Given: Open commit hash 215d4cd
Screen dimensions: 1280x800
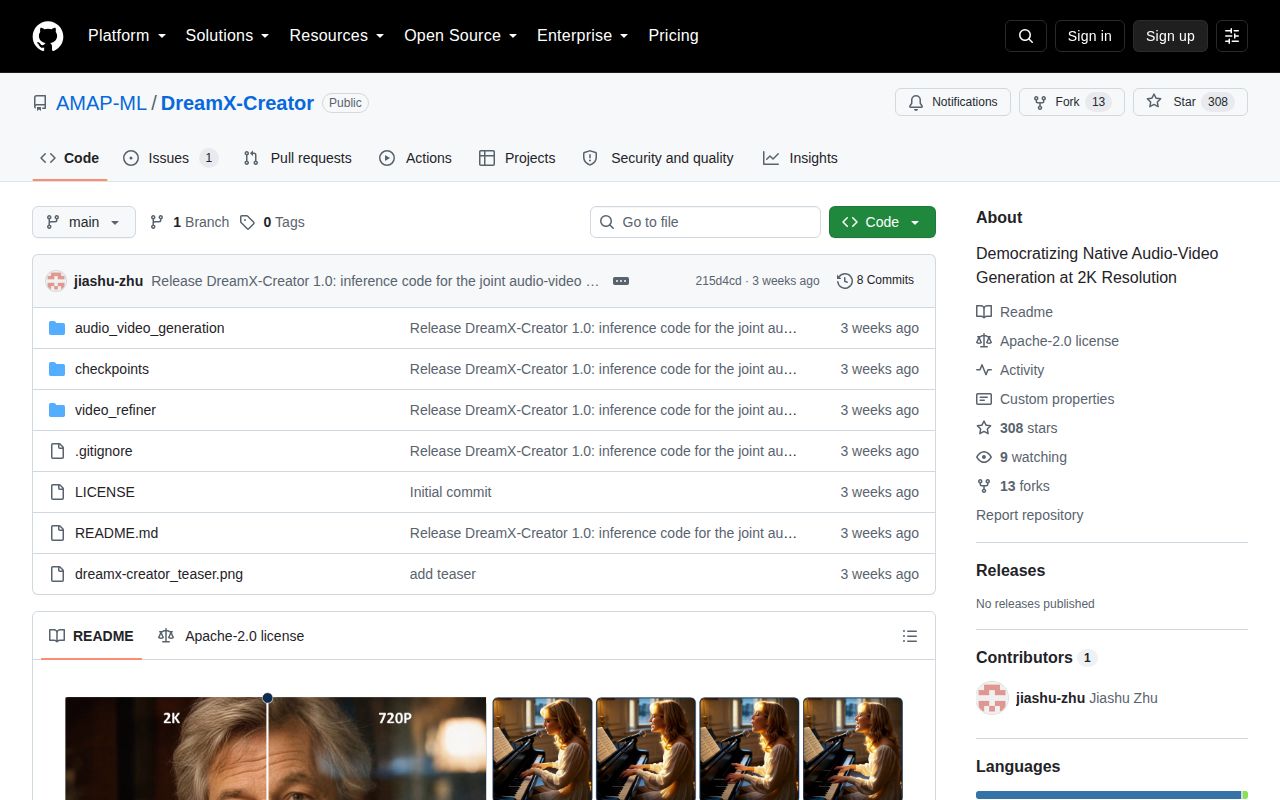Looking at the screenshot, I should tap(718, 281).
